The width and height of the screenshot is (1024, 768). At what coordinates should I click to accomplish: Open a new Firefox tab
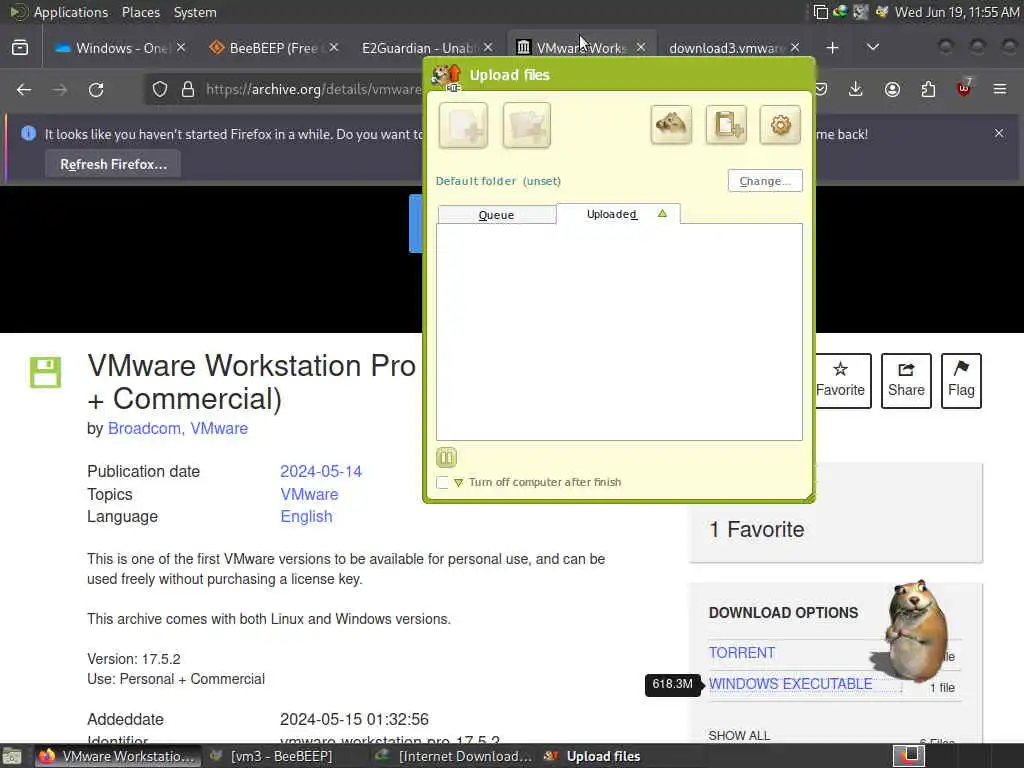(x=832, y=48)
